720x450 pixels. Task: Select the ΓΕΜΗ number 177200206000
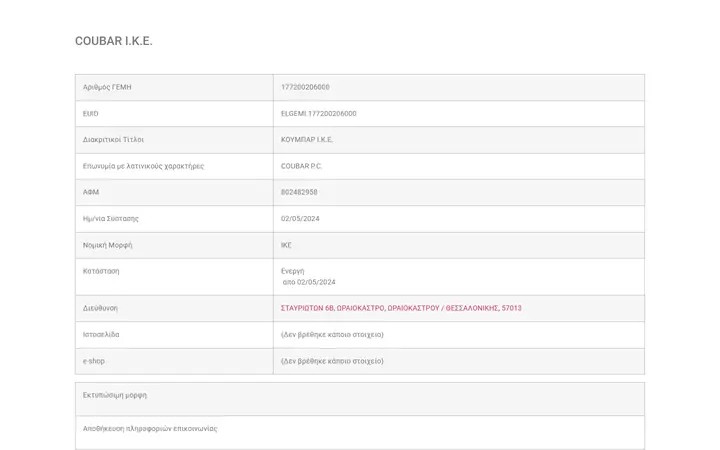[305, 87]
